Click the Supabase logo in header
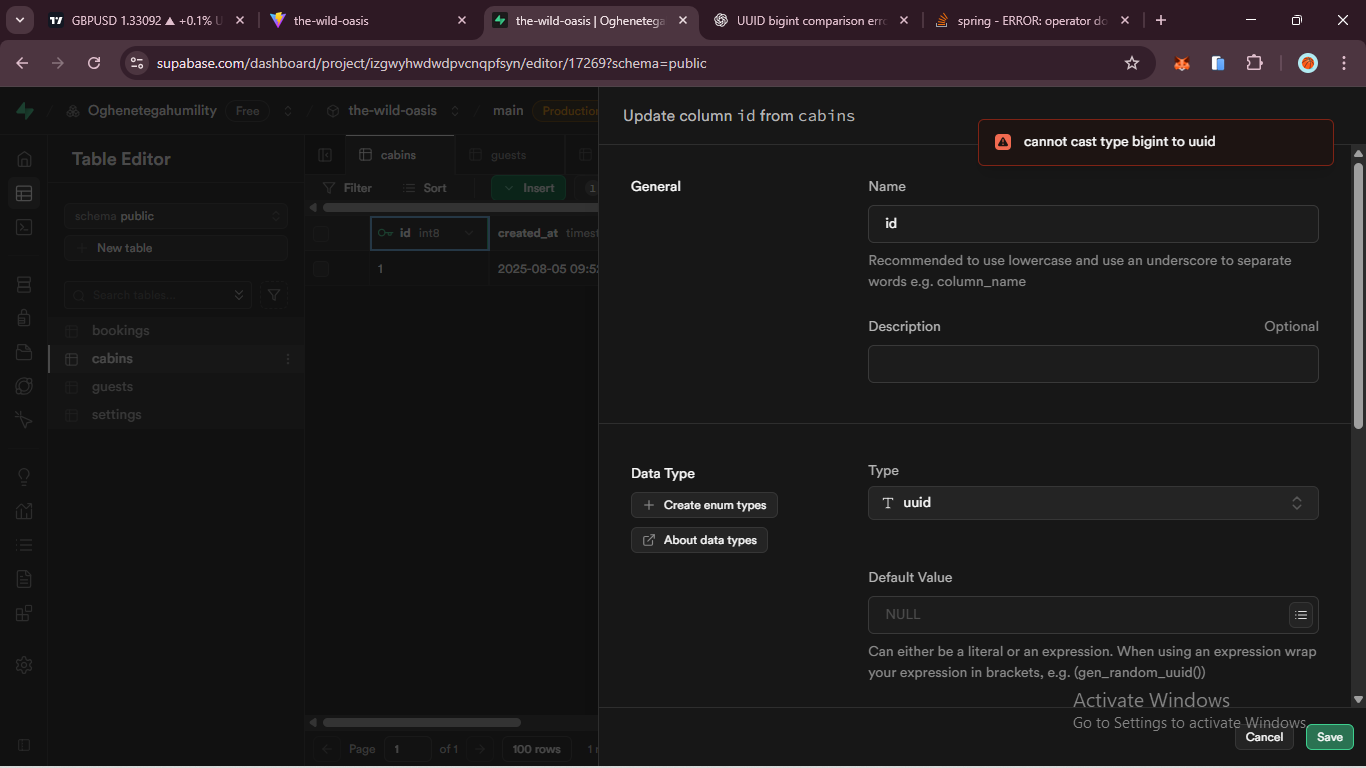The width and height of the screenshot is (1366, 768). (25, 111)
